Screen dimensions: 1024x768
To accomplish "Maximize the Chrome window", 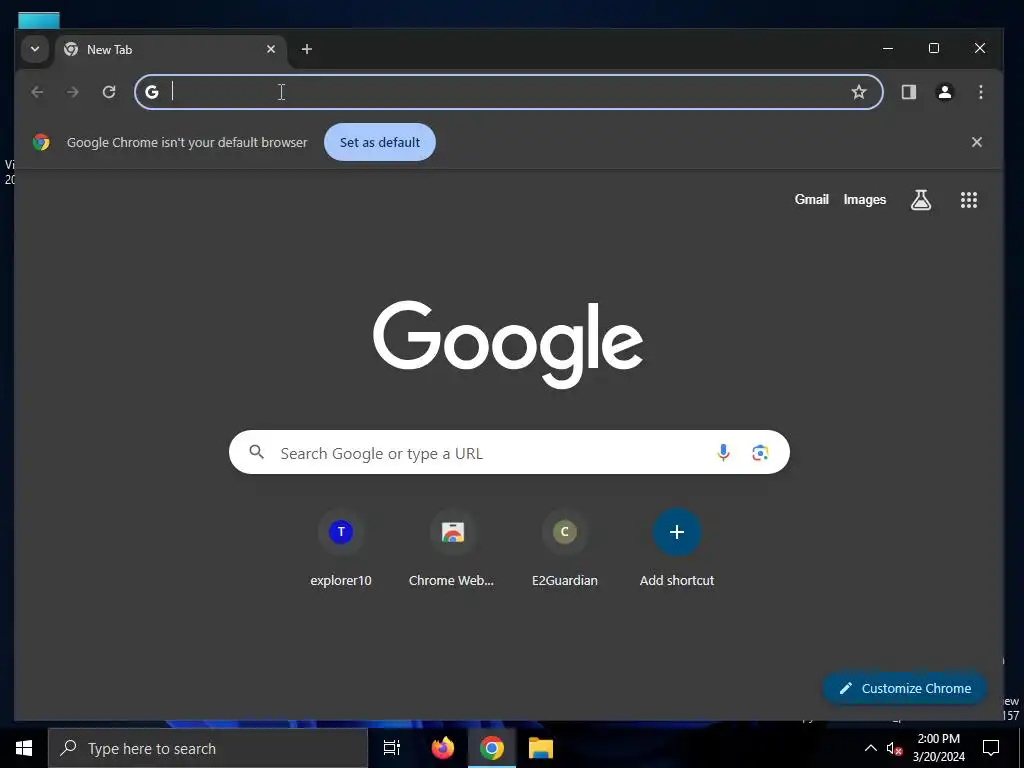I will click(x=934, y=48).
